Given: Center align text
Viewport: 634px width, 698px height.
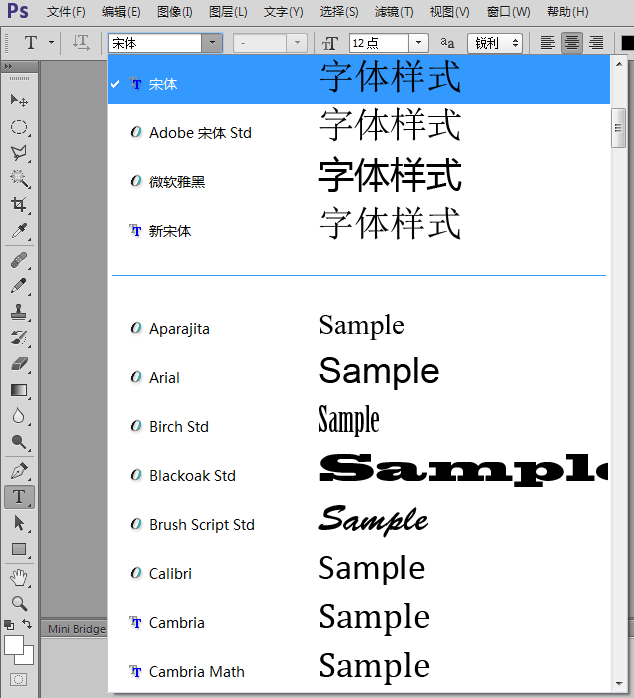Looking at the screenshot, I should click(x=572, y=43).
